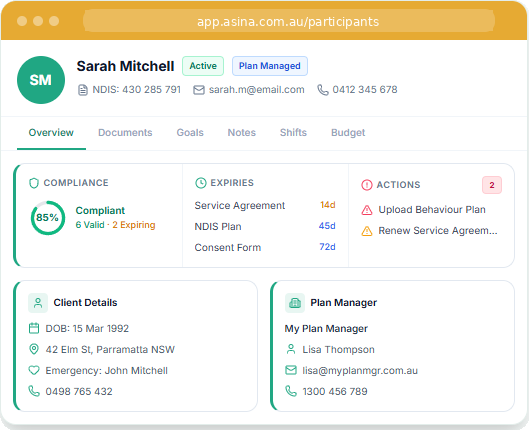Screen dimensions: 529x430
Task: Click the person icon beside Lisa Thompson
Action: 291,349
